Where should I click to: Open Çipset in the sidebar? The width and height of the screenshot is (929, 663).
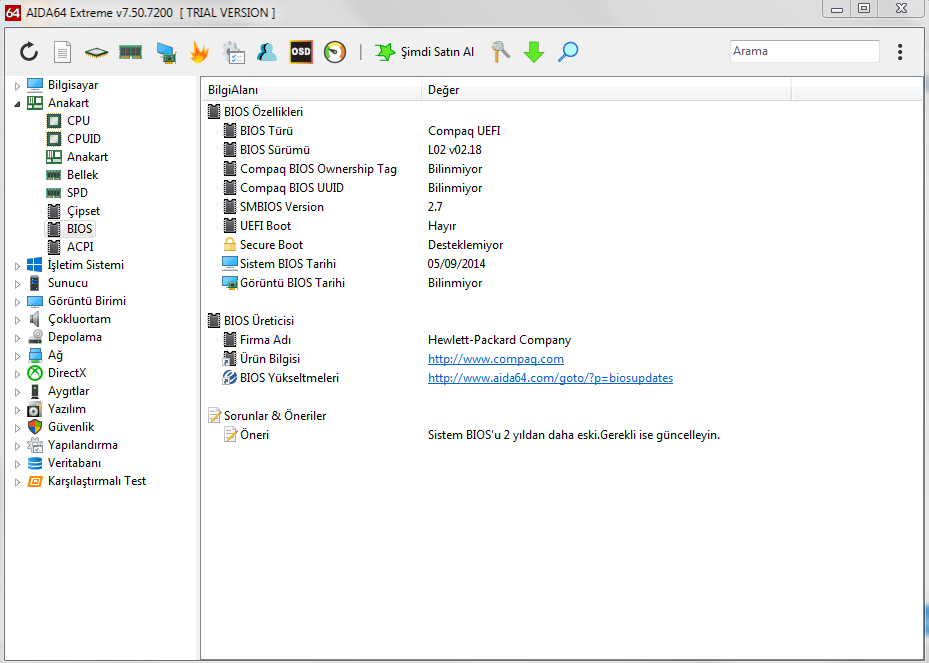[83, 211]
